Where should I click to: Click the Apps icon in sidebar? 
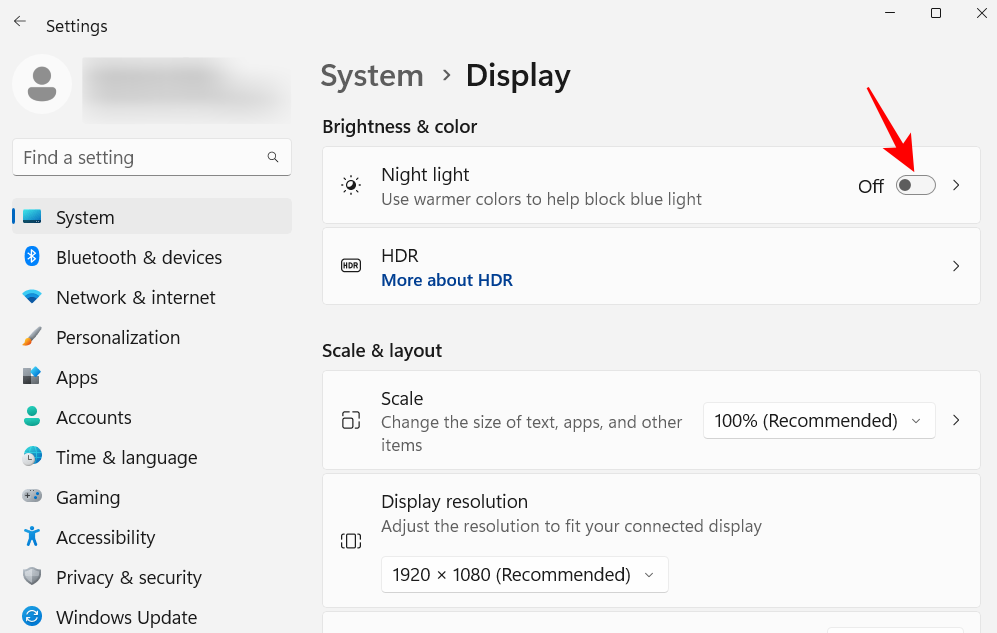click(32, 377)
